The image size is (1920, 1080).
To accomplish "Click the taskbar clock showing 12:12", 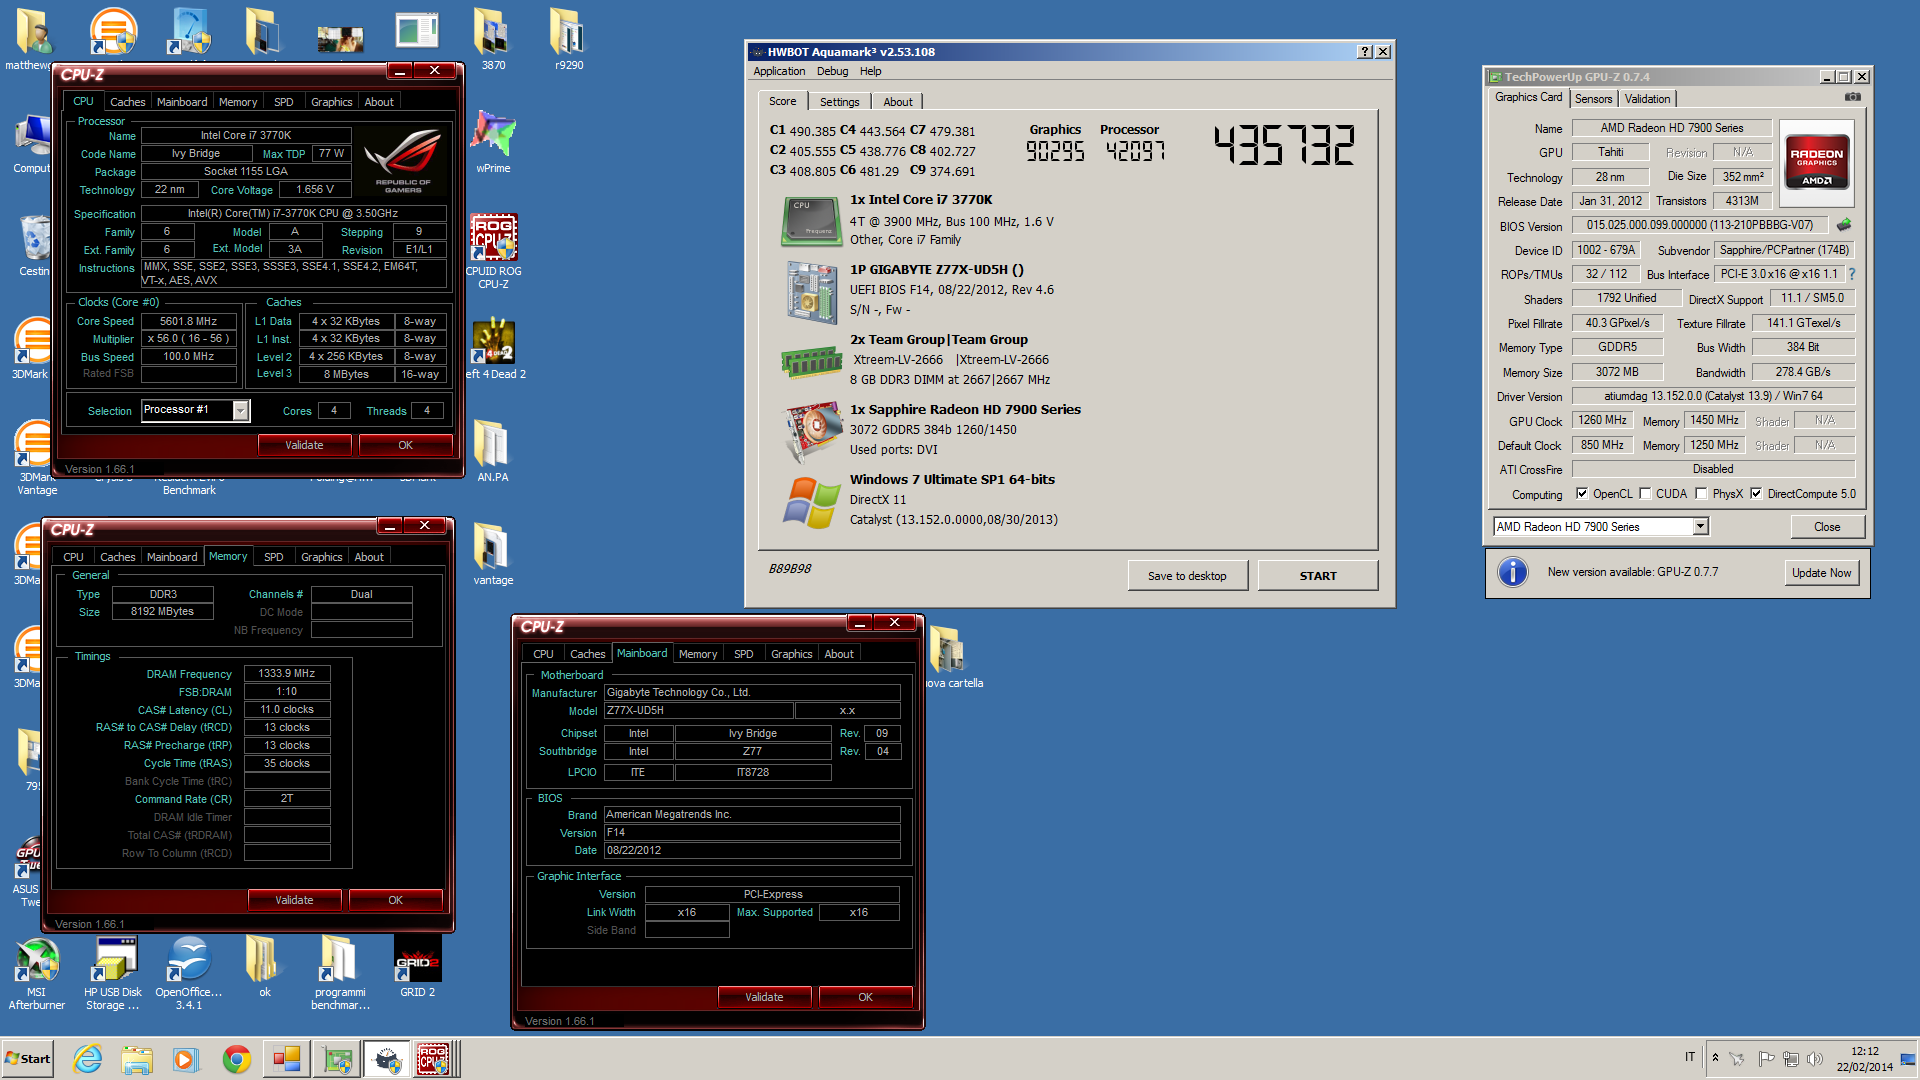I will pyautogui.click(x=1864, y=1051).
